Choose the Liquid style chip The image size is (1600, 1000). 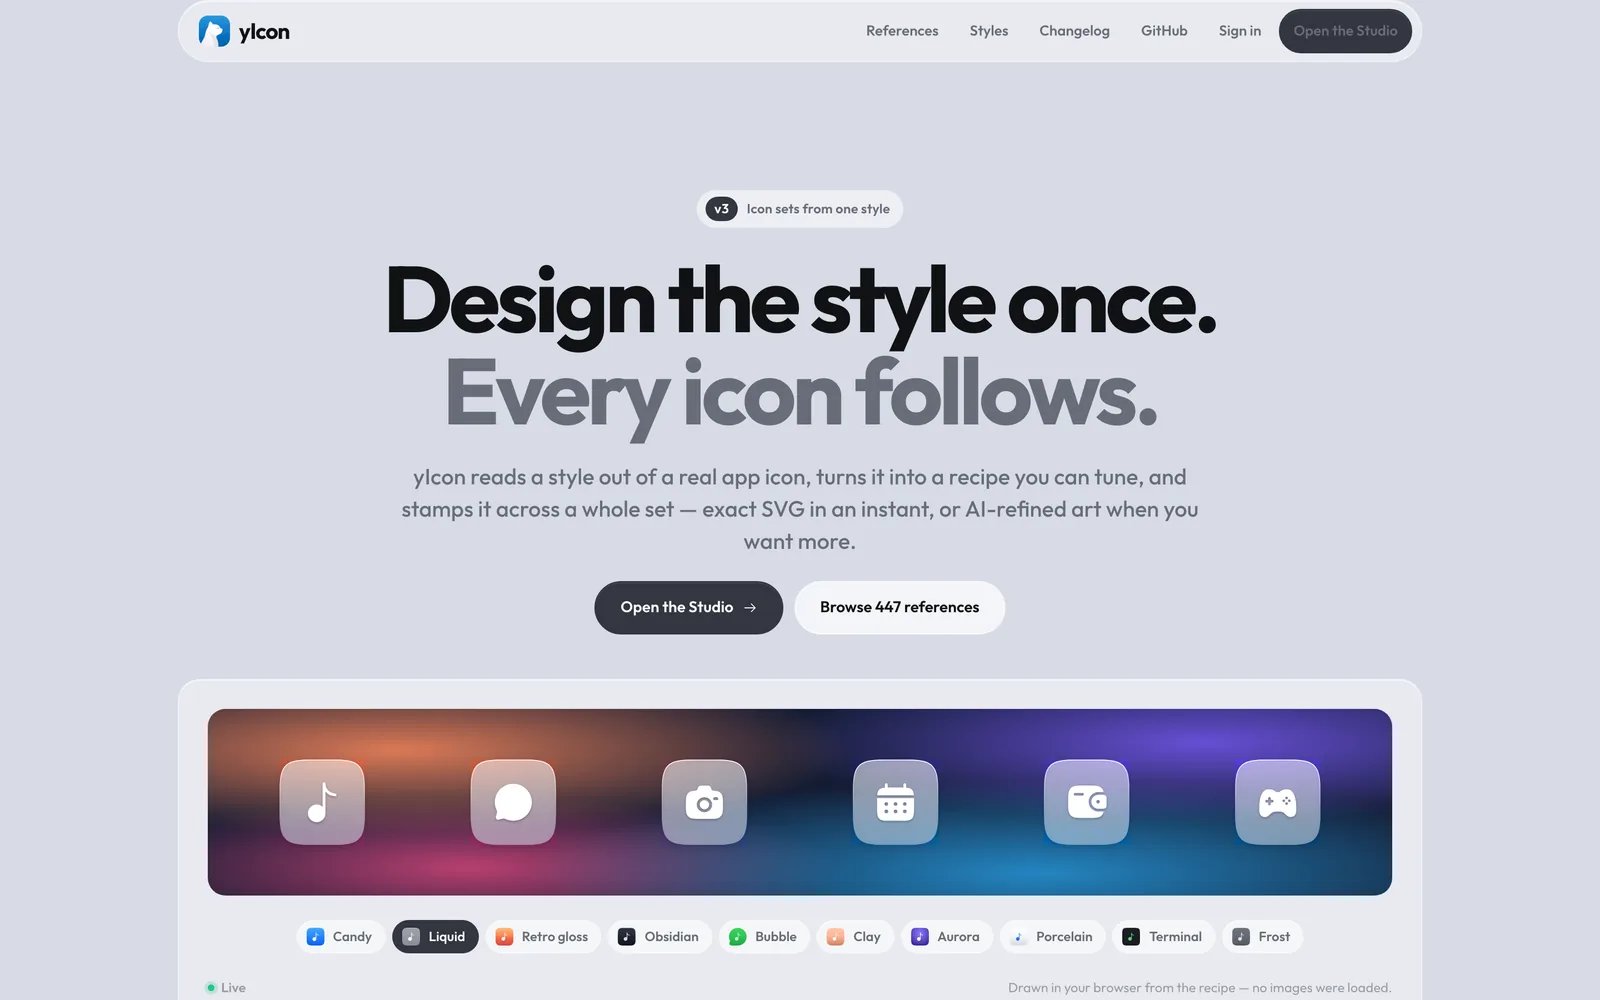point(435,937)
